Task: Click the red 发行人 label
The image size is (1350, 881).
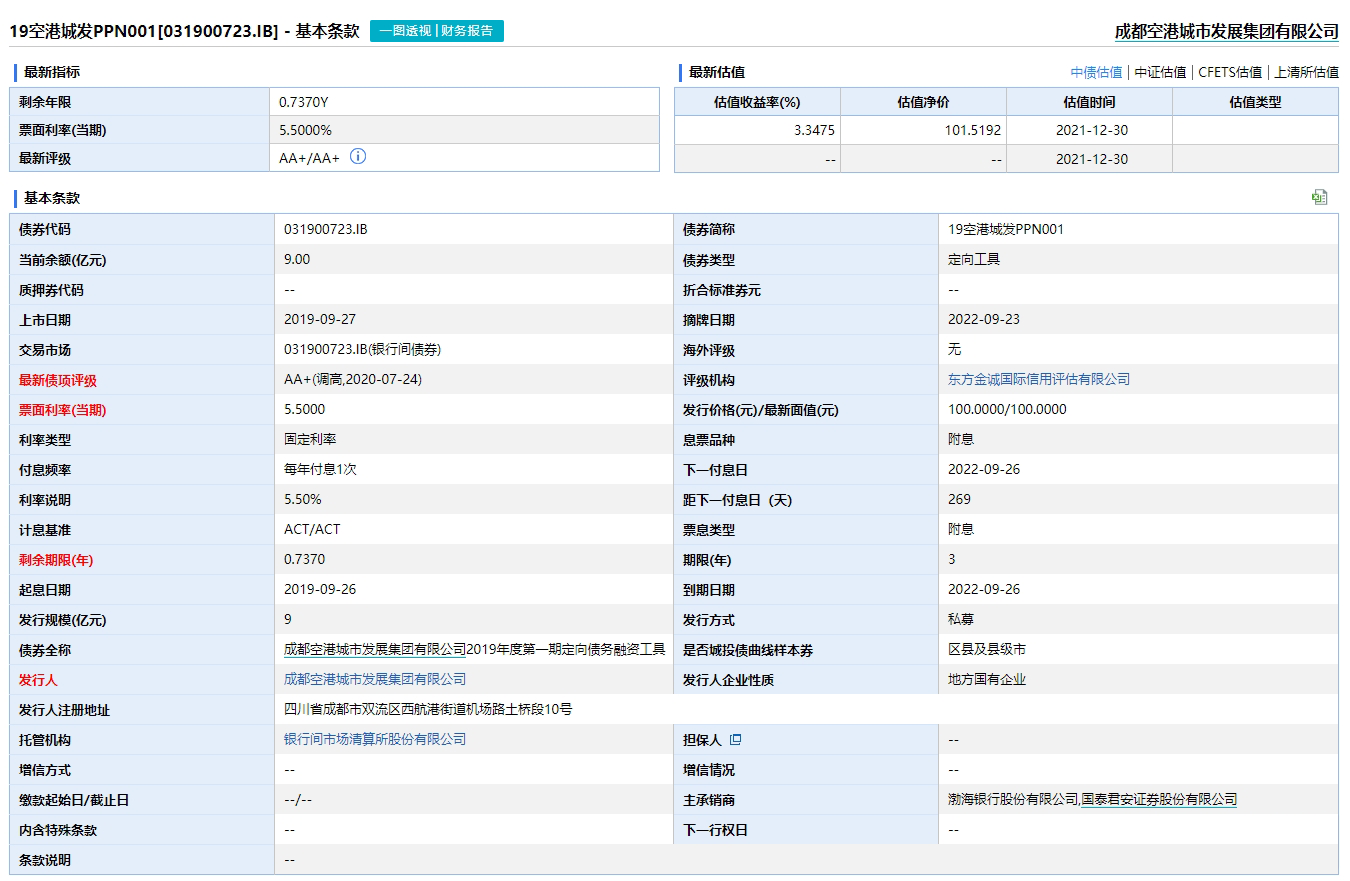Action: click(38, 680)
